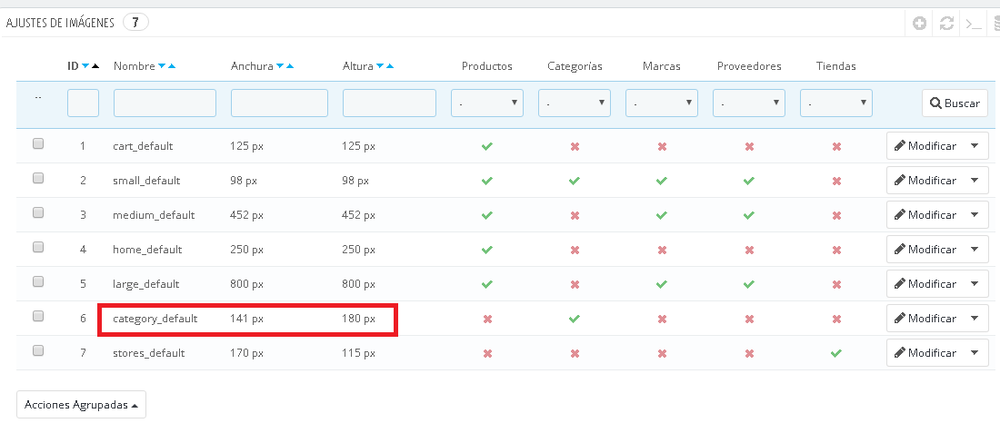This screenshot has width=1000, height=433.
Task: Sort Anchura column ascending arrow
Action: pos(290,66)
